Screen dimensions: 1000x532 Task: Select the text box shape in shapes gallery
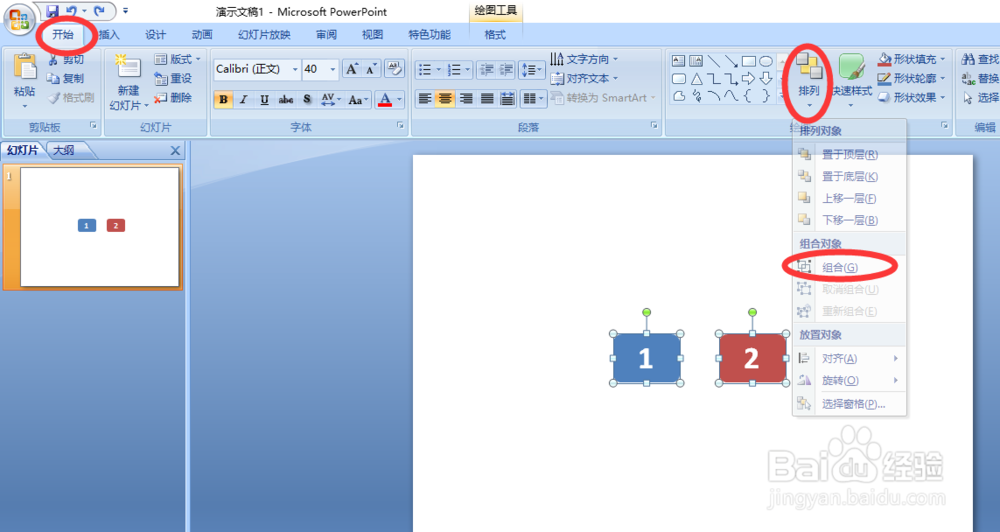pyautogui.click(x=679, y=61)
